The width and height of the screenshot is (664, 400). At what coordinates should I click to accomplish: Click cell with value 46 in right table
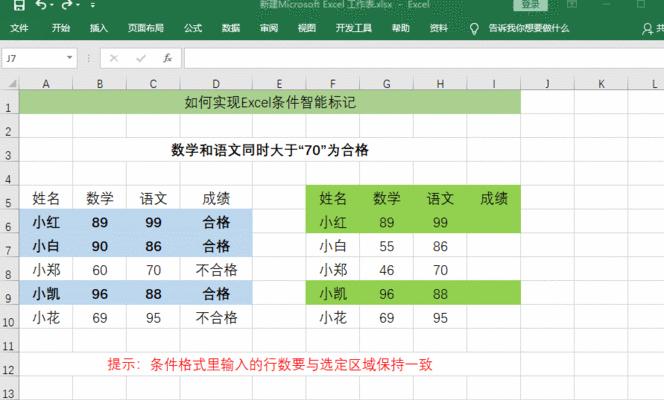pyautogui.click(x=386, y=270)
